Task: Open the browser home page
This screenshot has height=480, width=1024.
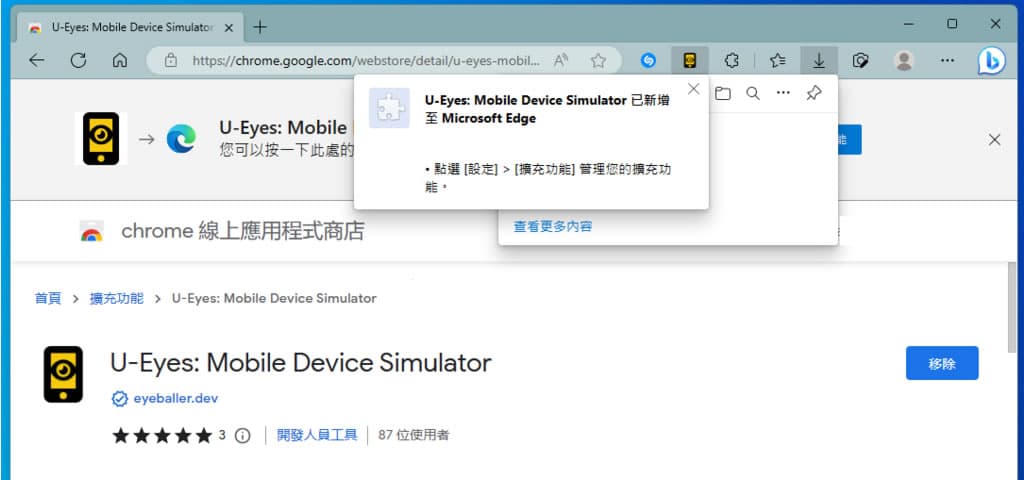Action: point(120,61)
